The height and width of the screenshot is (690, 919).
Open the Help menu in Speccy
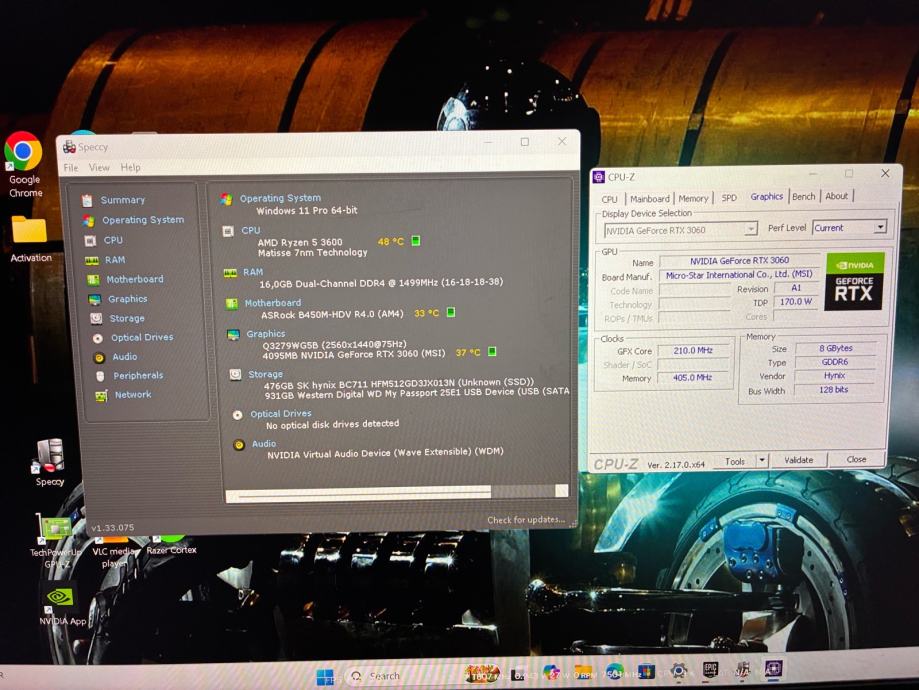click(130, 168)
